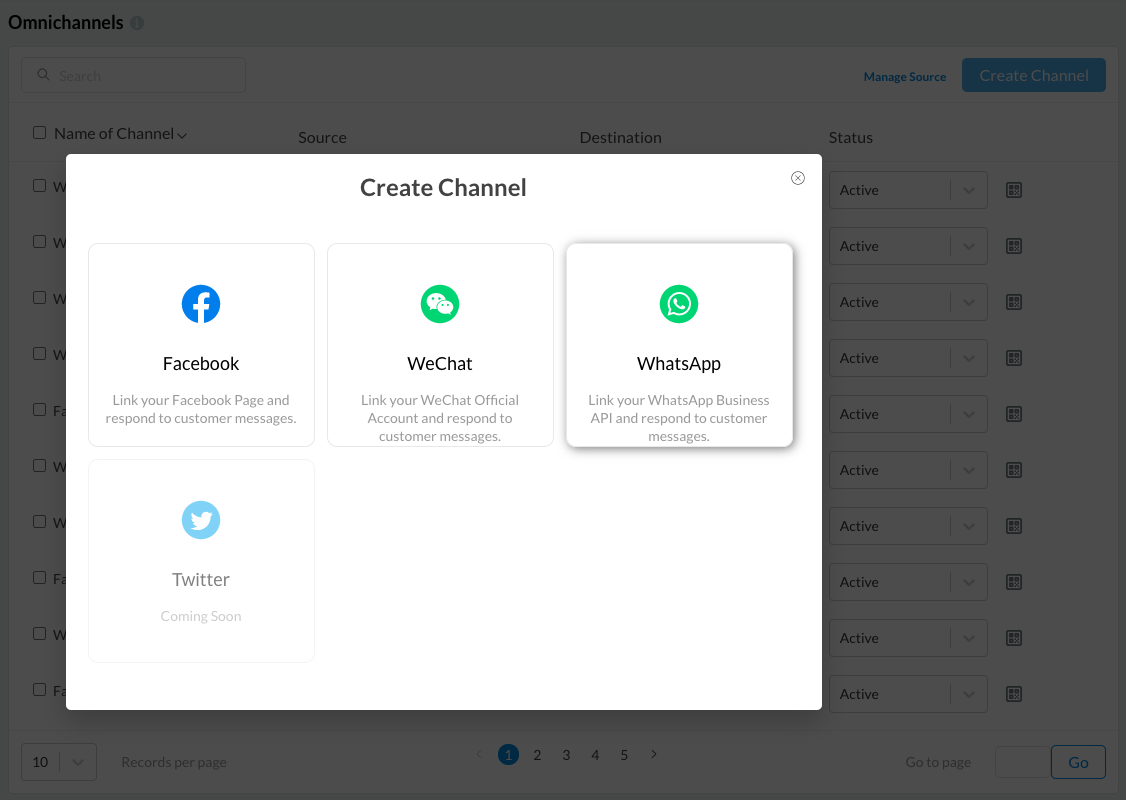Open QR code icon in sixth row
Viewport: 1126px width, 800px height.
1014,470
